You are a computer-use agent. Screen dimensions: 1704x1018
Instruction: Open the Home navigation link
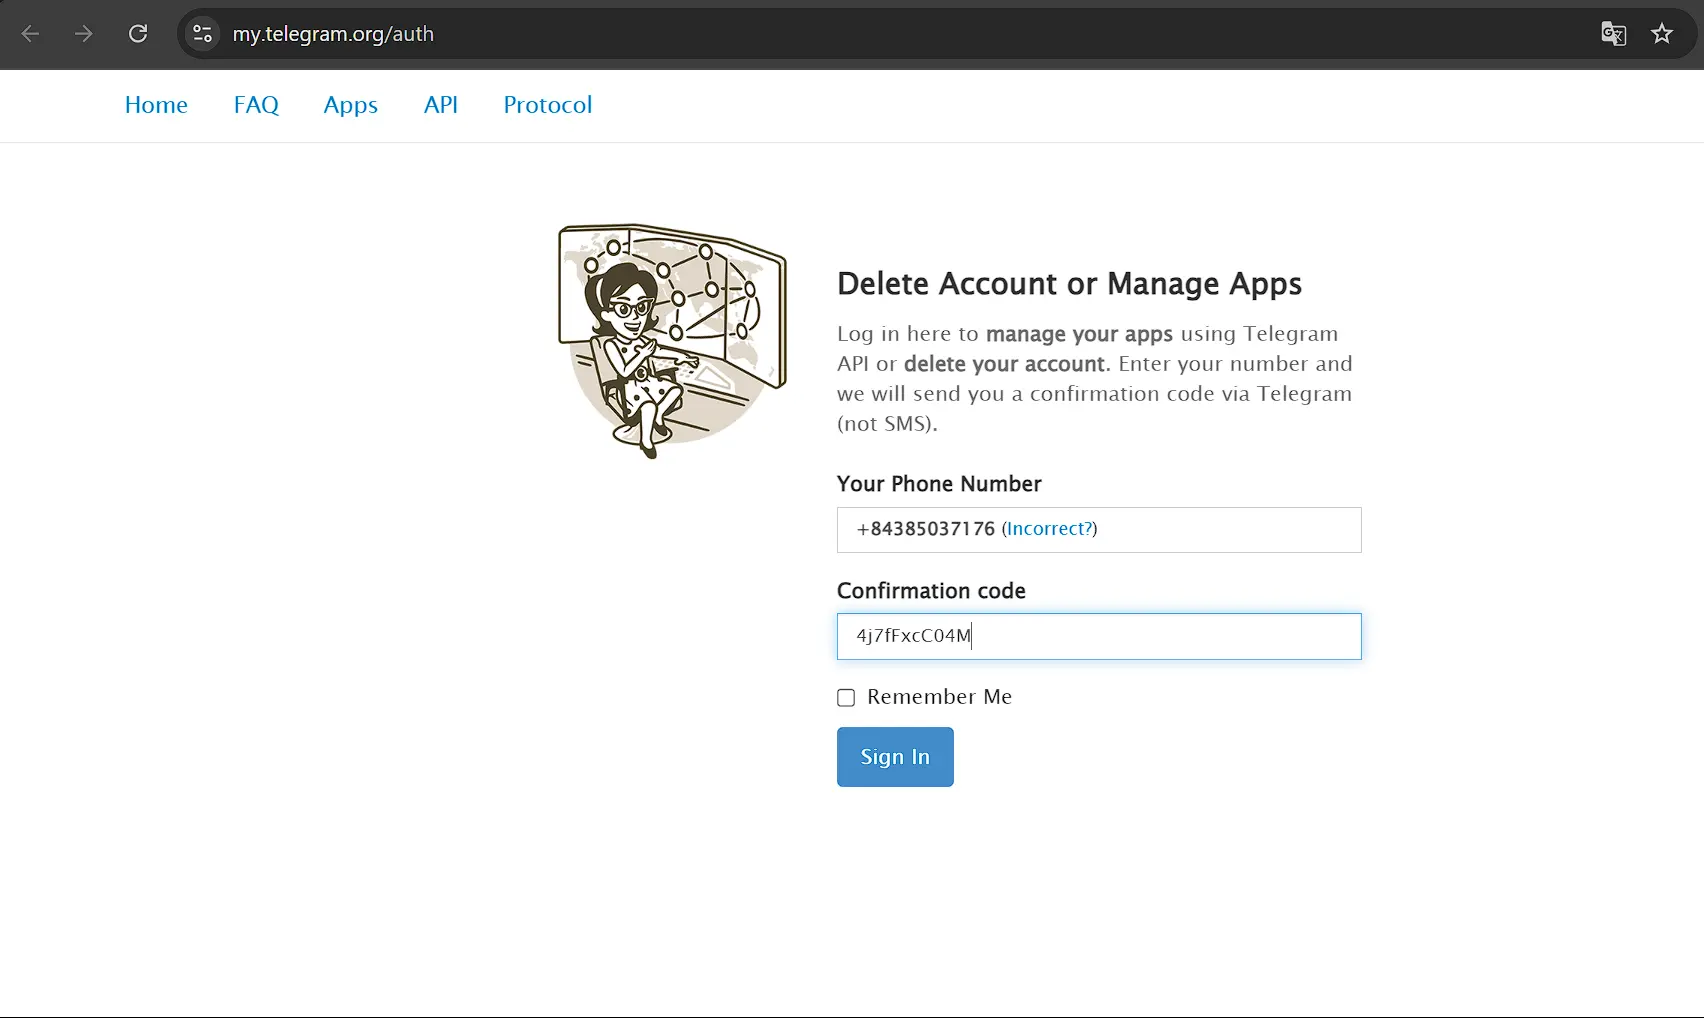156,105
